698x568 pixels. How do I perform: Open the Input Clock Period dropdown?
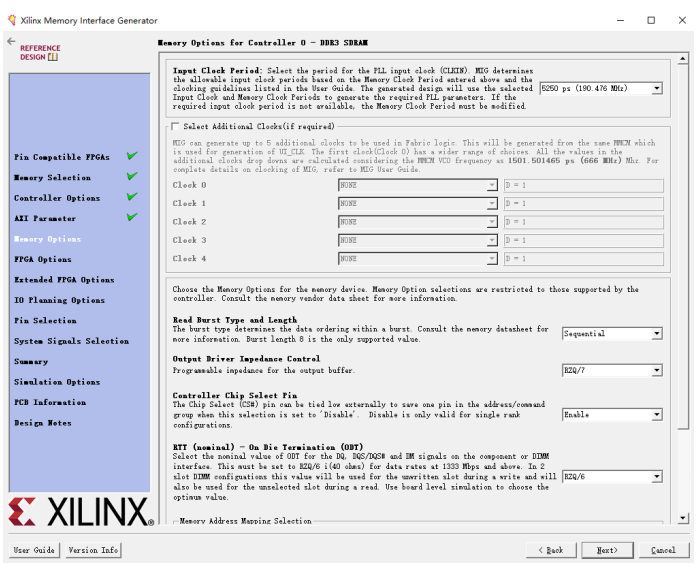point(601,88)
